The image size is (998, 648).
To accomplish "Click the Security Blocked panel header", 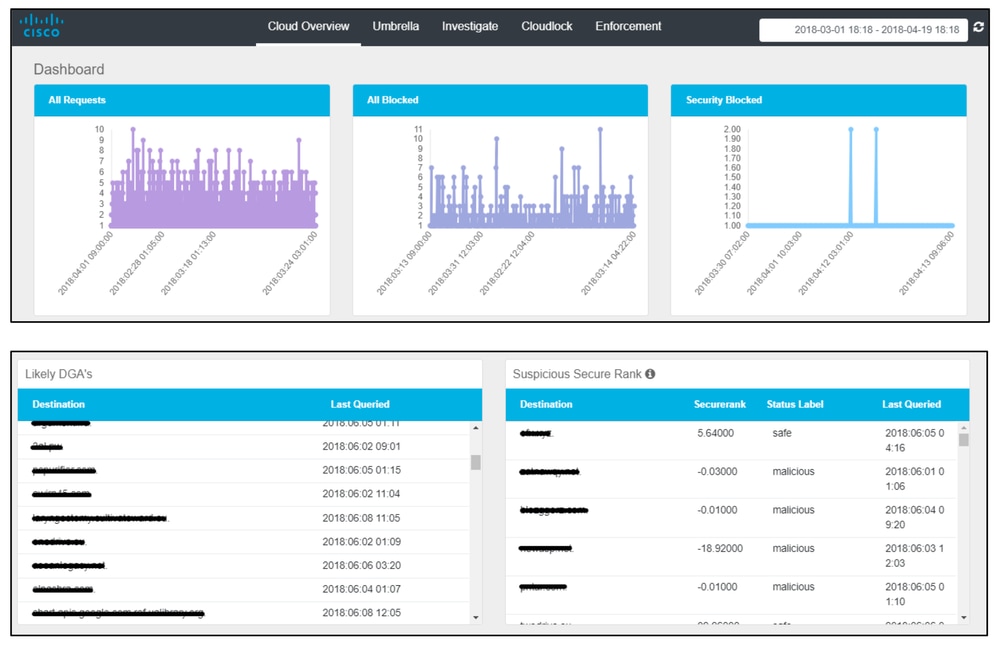I will [819, 100].
